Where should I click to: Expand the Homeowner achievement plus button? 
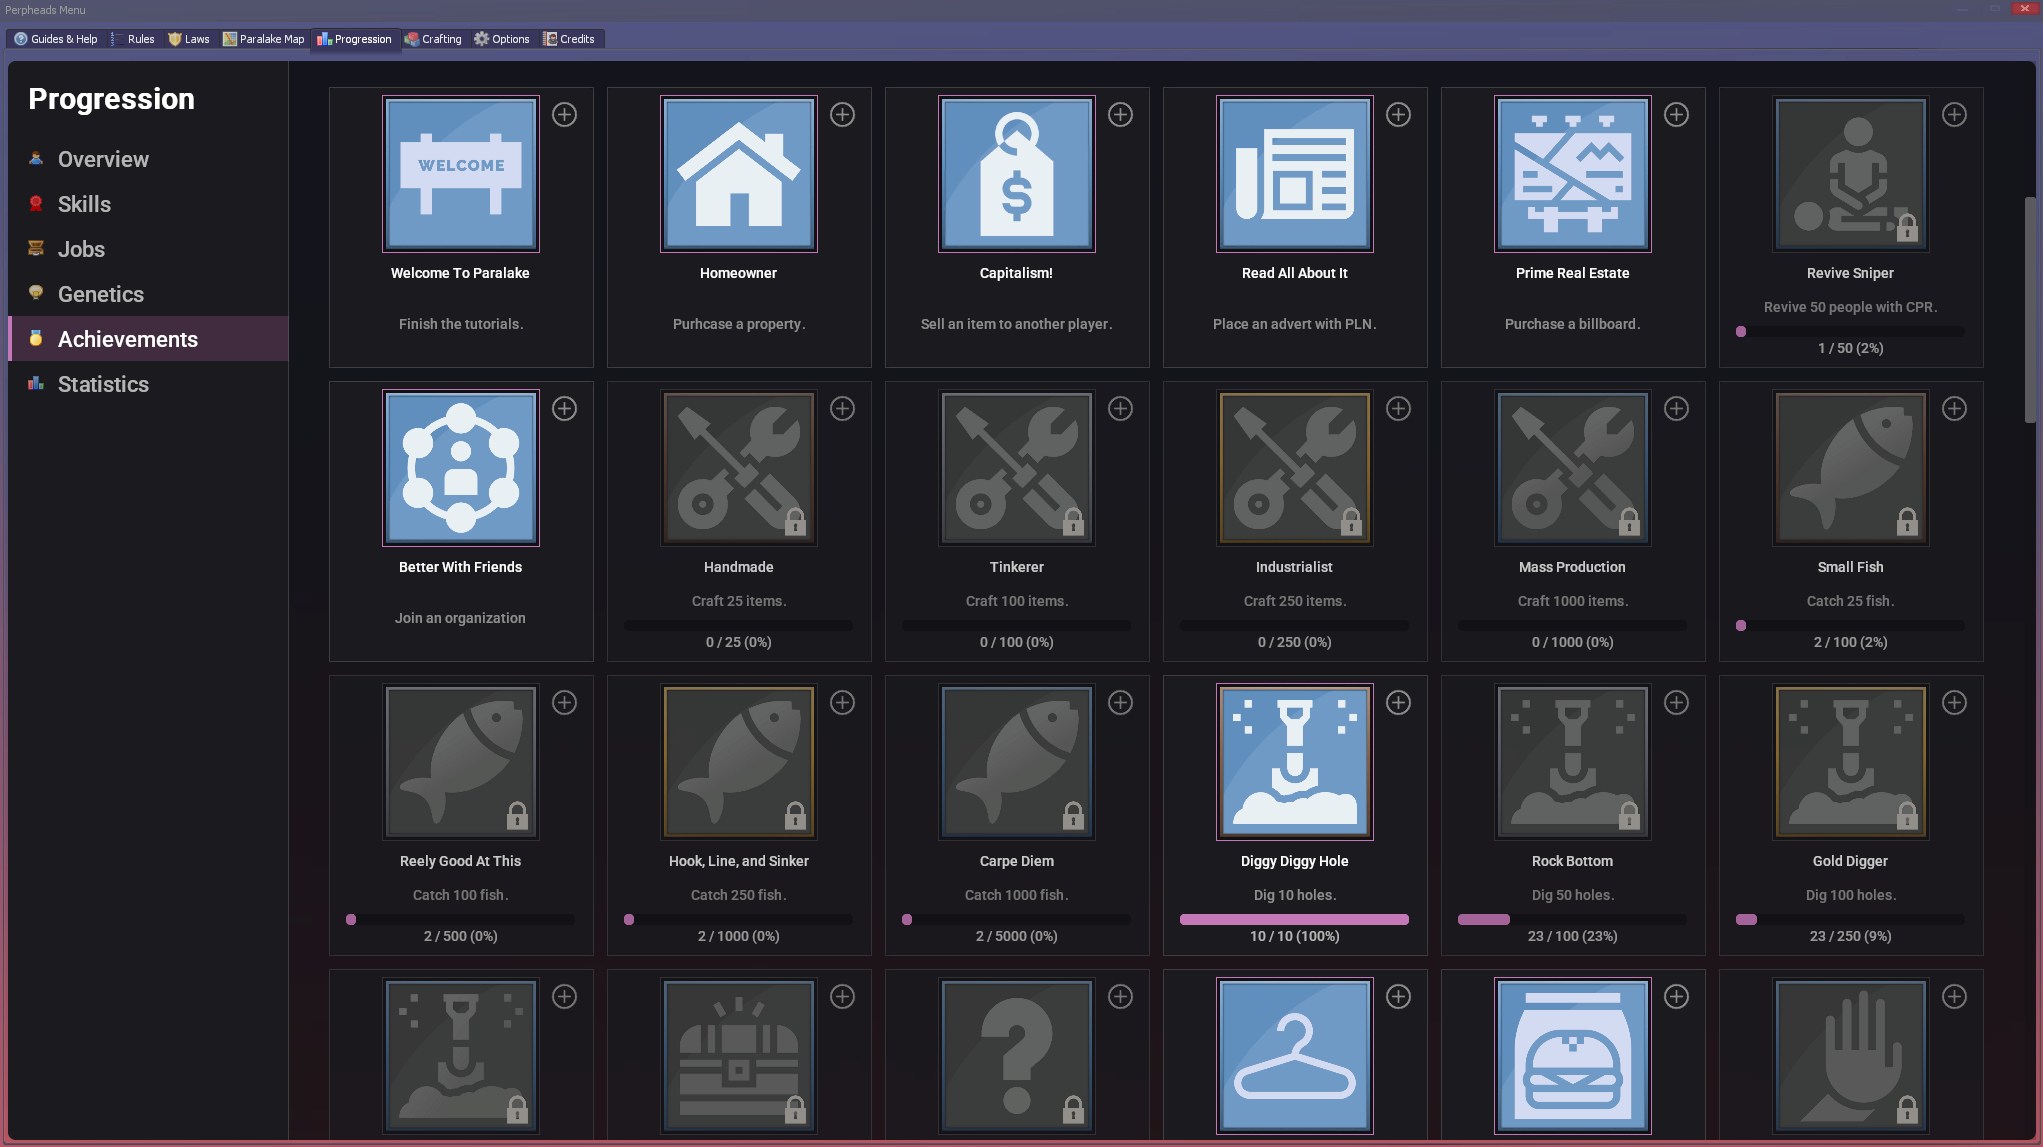tap(843, 115)
